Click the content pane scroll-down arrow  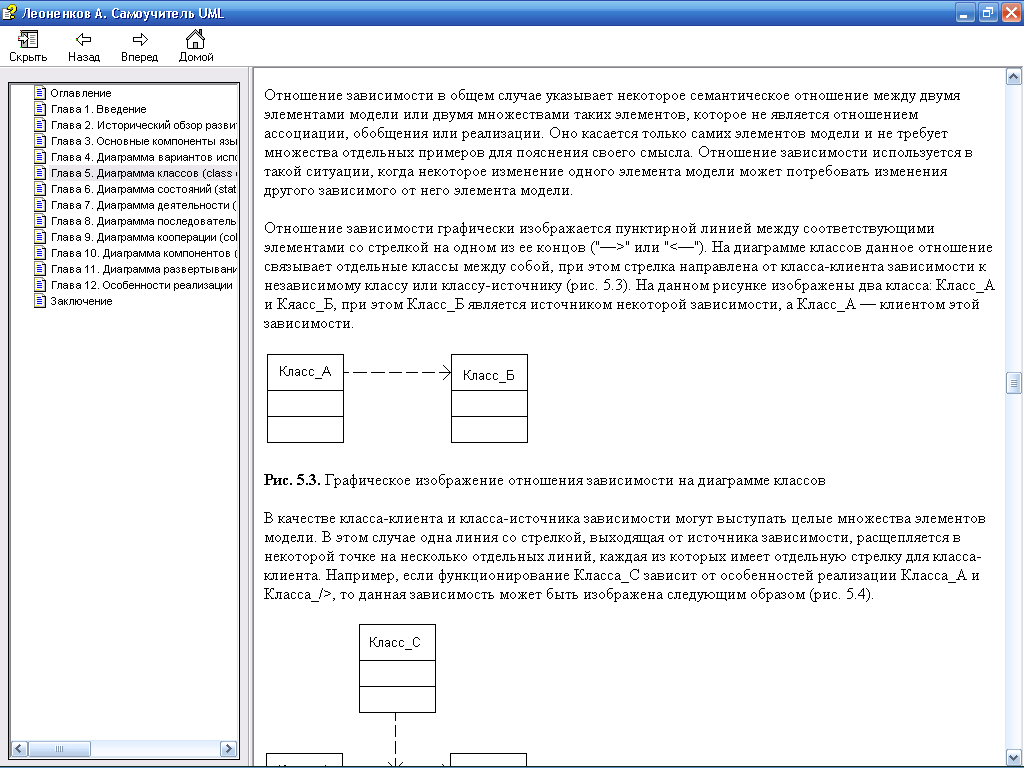point(1014,757)
